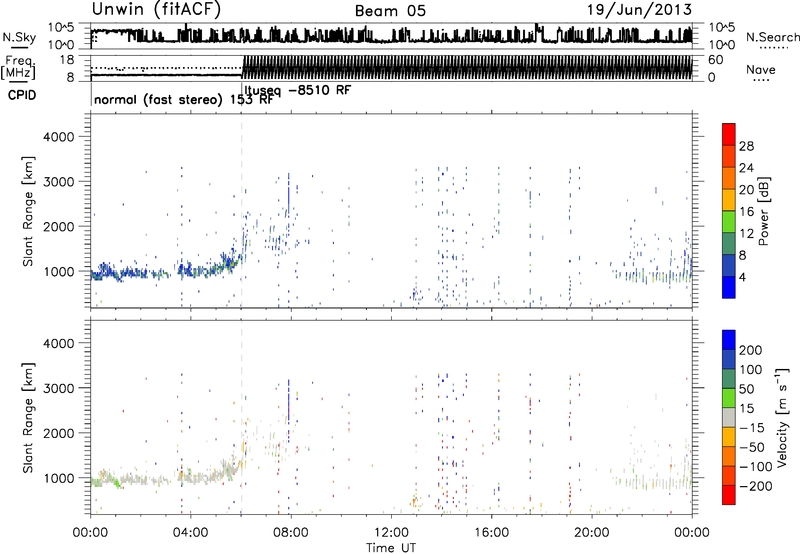Click the '4' power colorbar tick
The image size is (800, 554).
click(x=742, y=277)
